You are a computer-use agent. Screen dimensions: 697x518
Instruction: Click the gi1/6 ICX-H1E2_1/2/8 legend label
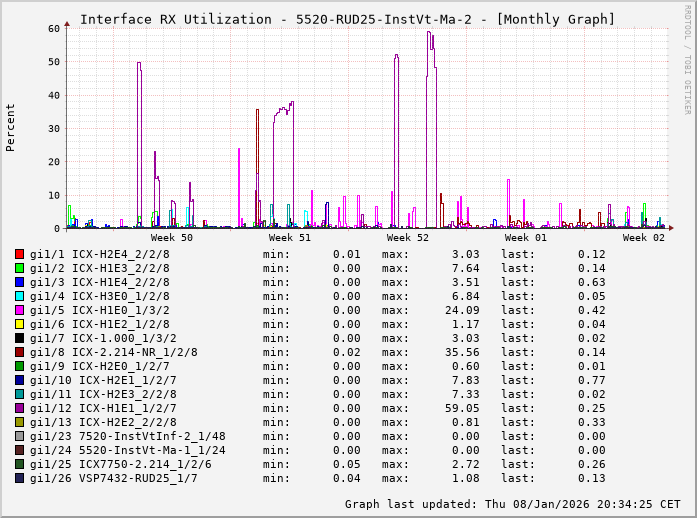point(100,324)
